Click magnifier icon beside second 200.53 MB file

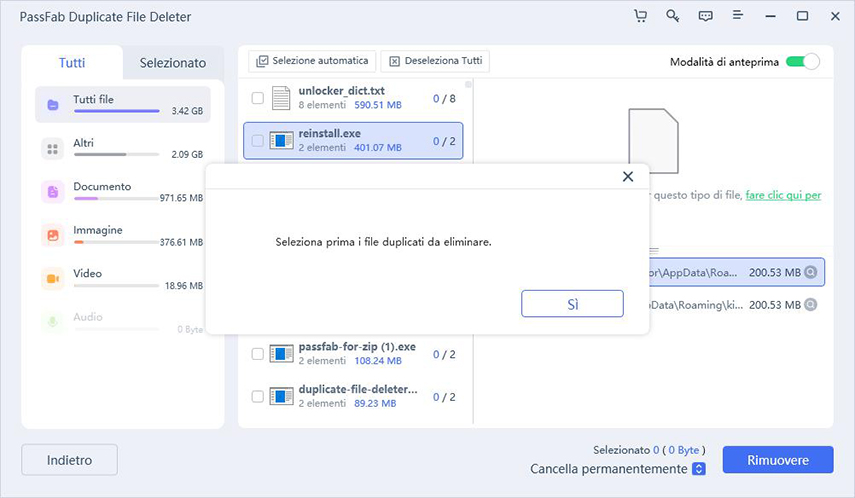(x=811, y=304)
